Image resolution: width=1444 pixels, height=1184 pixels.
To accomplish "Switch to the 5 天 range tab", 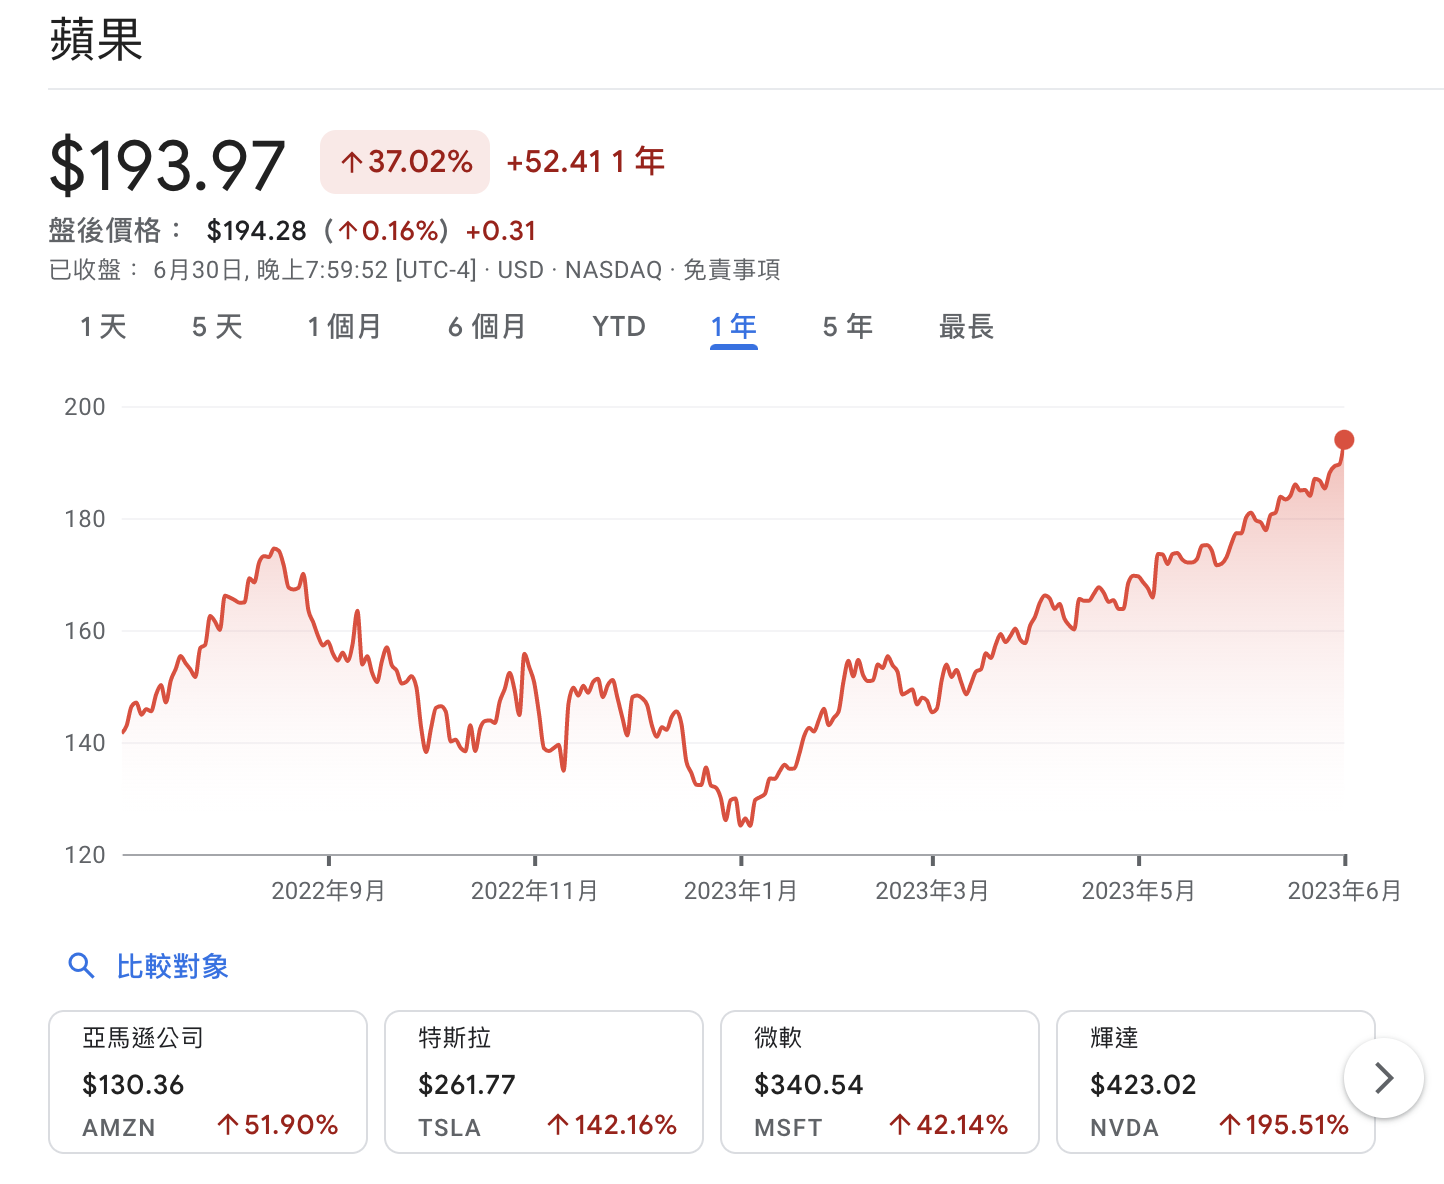I will click(x=217, y=327).
